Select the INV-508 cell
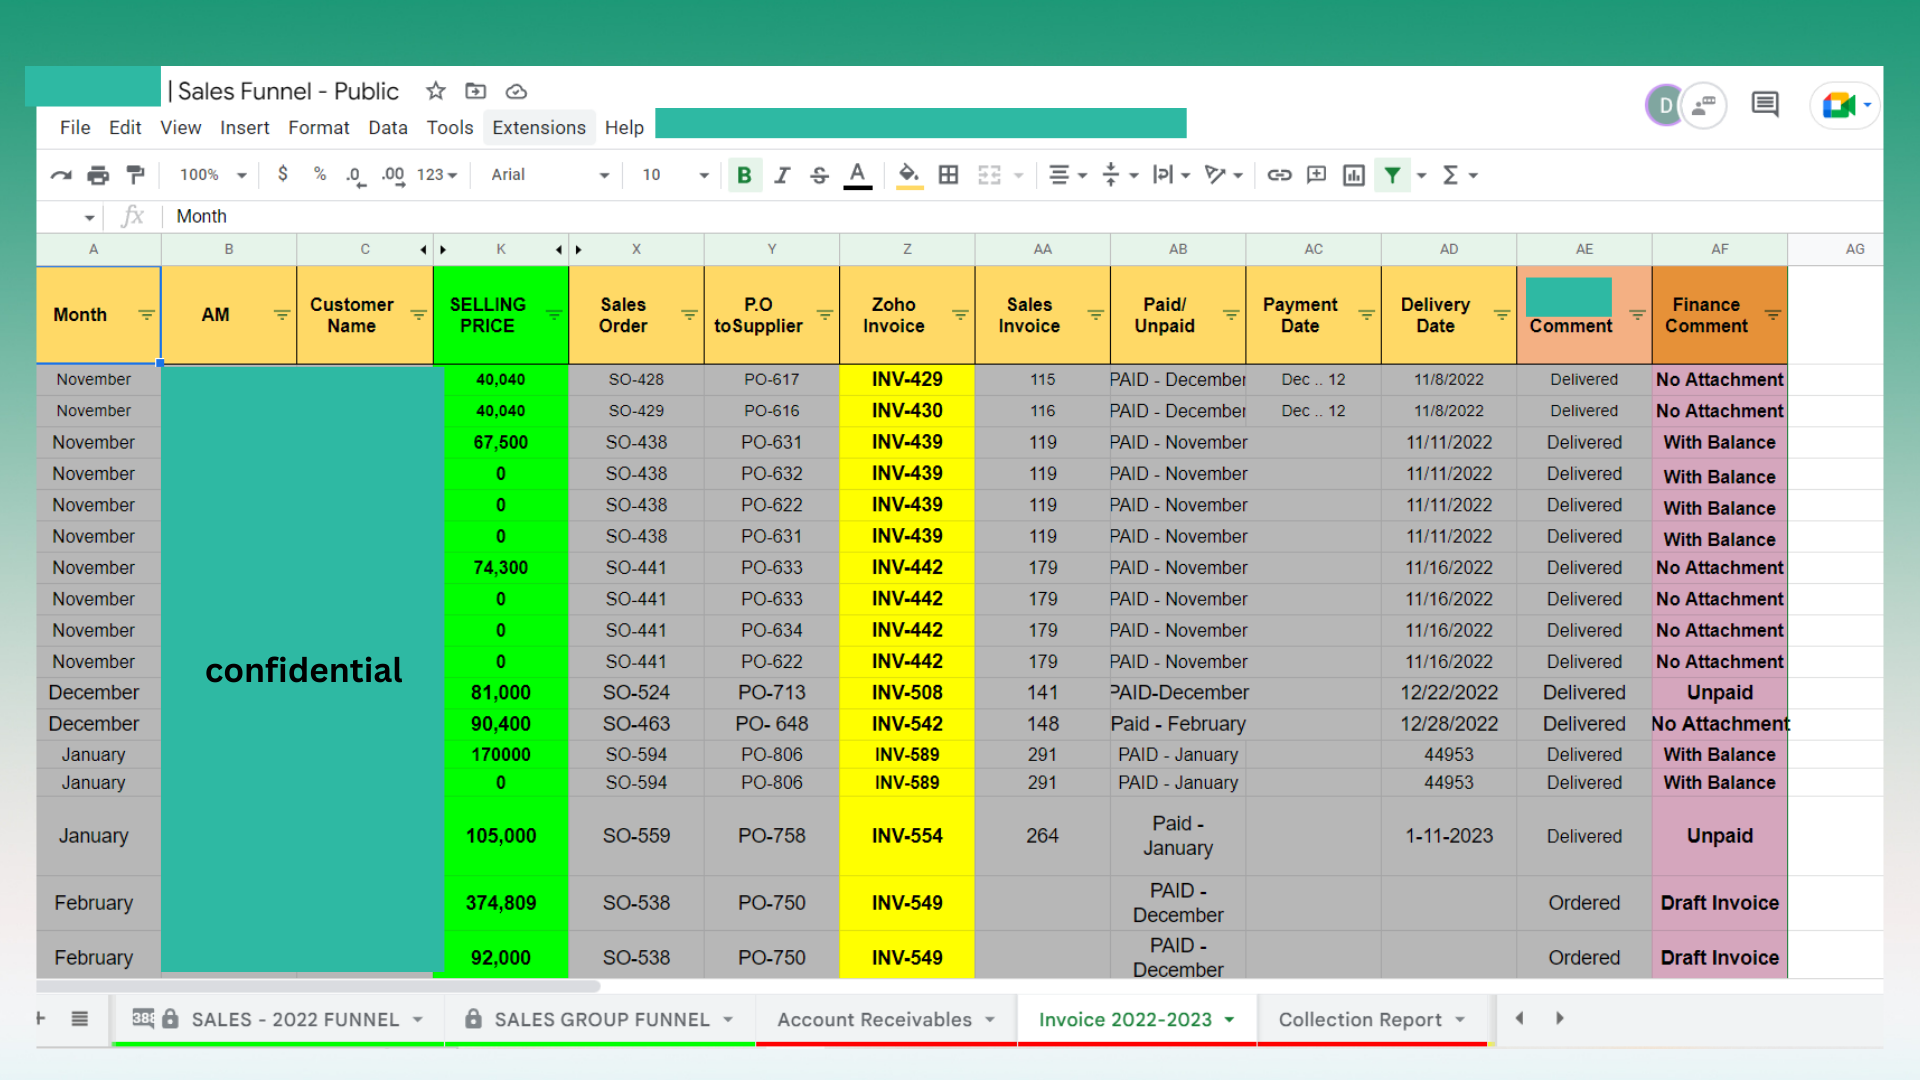Screen dimensions: 1920x1080 coord(906,692)
